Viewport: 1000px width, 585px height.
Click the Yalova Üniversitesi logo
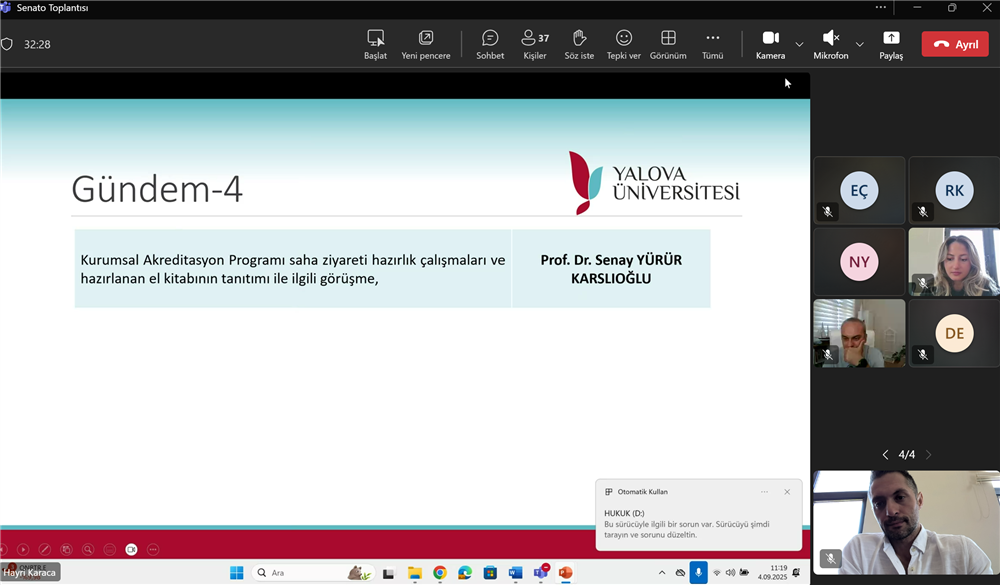(x=654, y=183)
